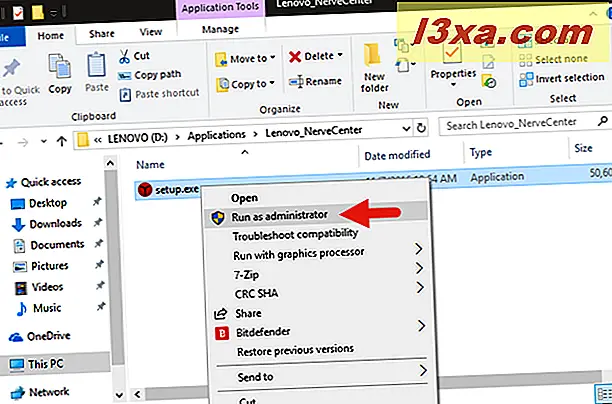Click the Forward navigation arrow
This screenshot has width=612, height=404.
23,142
